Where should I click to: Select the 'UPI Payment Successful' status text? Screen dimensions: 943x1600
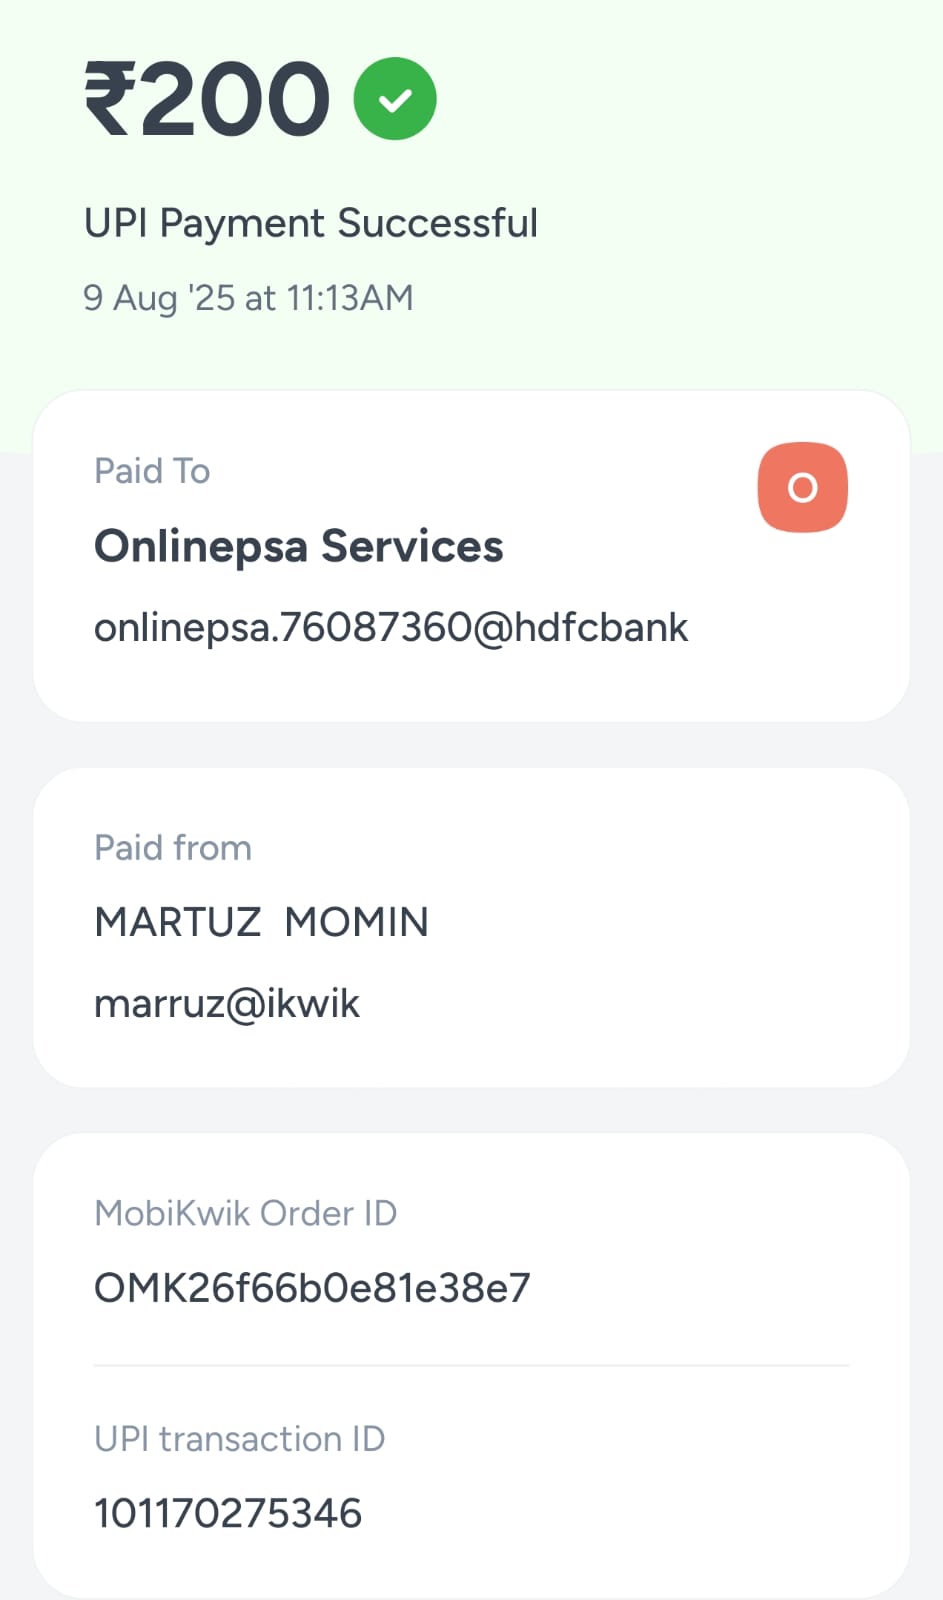point(311,223)
